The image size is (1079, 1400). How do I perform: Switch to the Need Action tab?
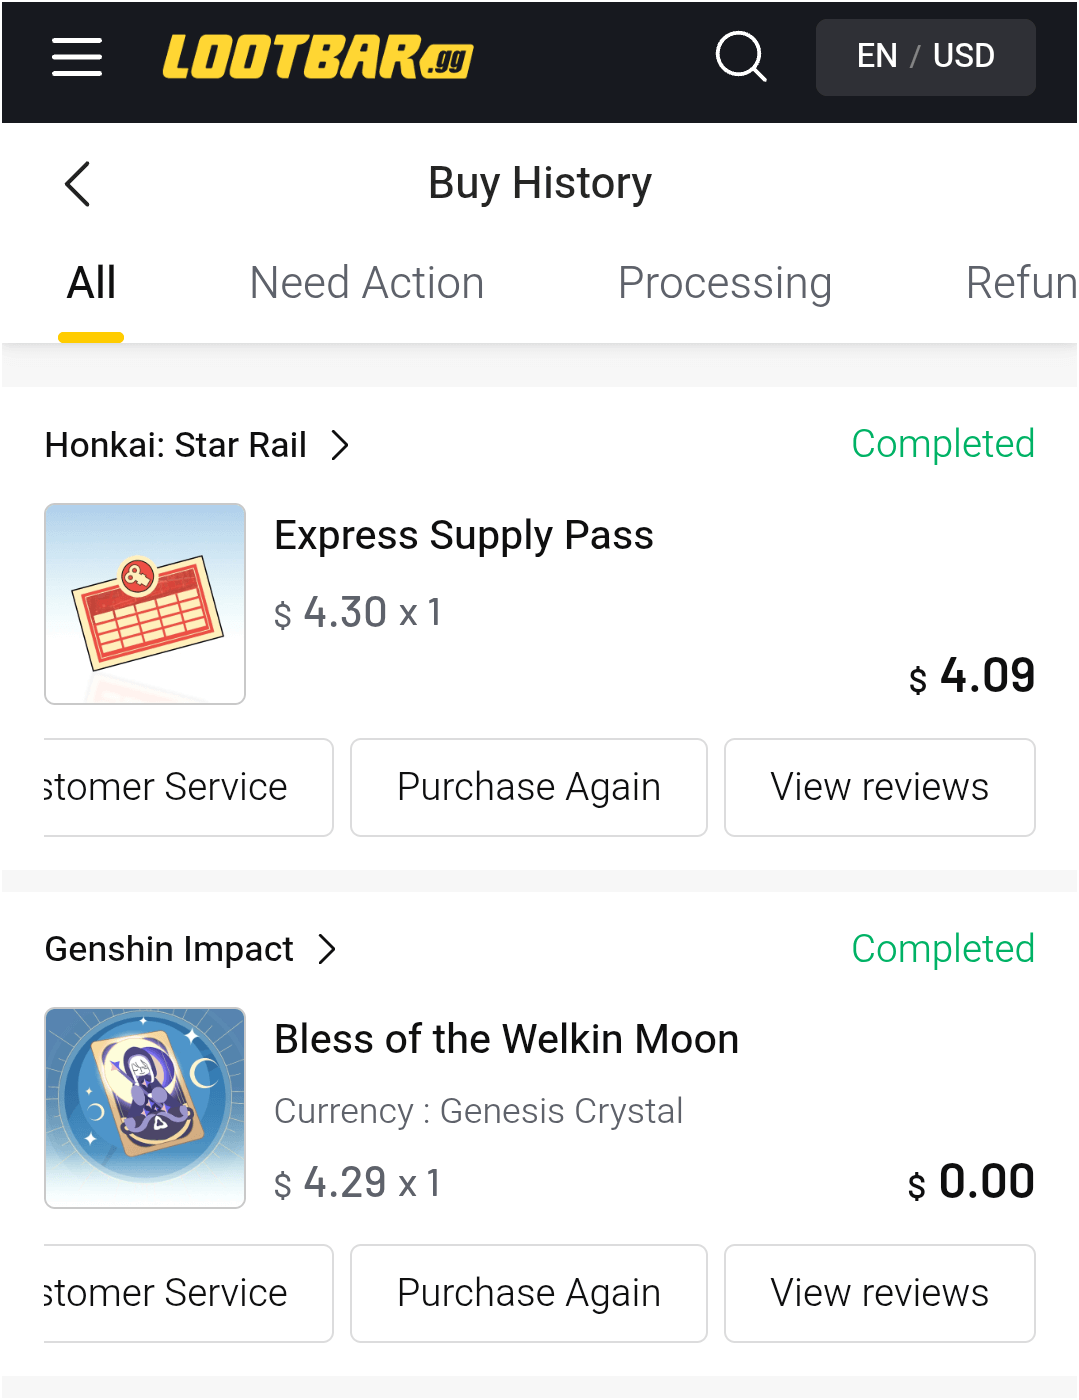click(x=366, y=284)
